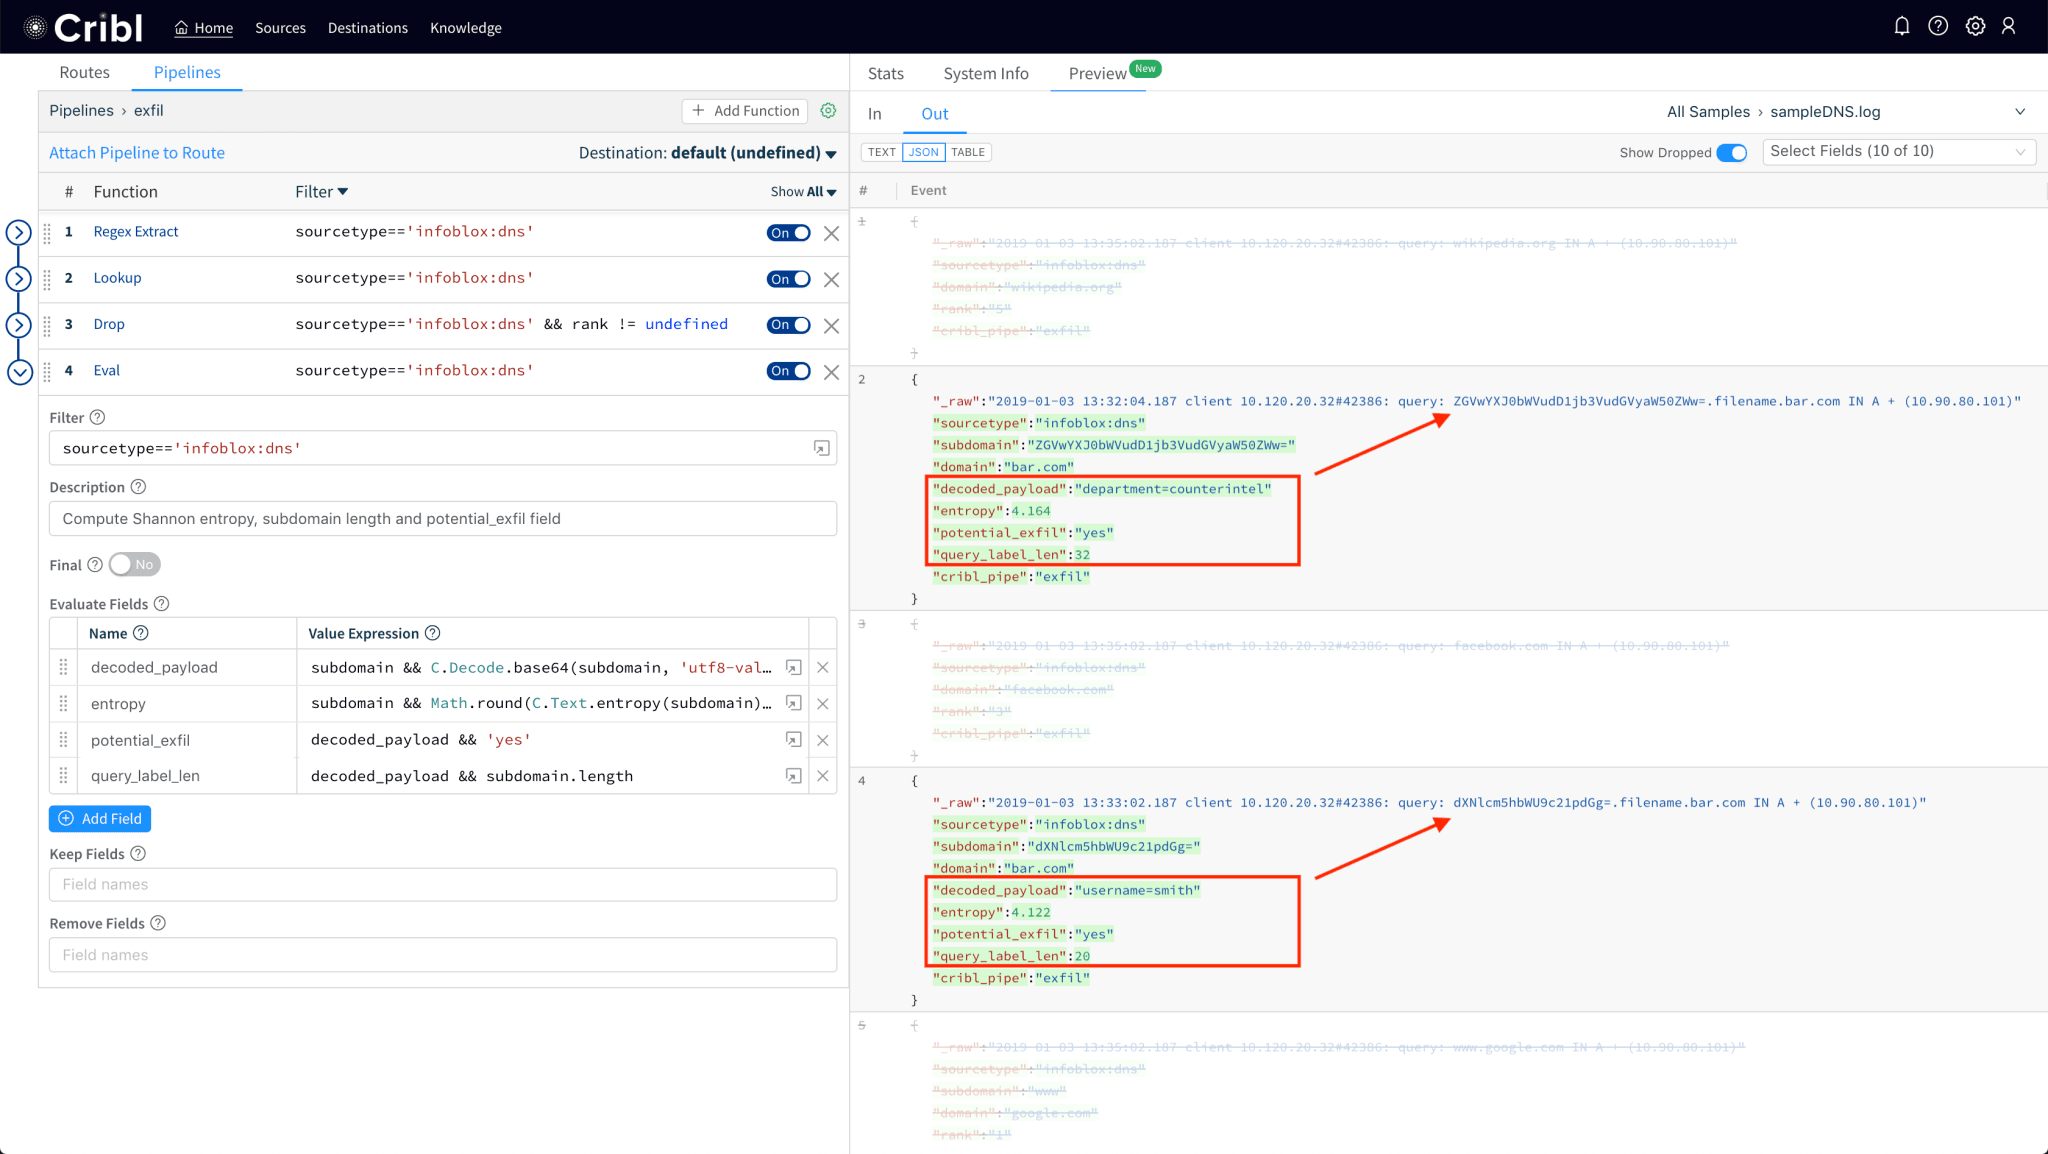Open the help question mark icon in header
This screenshot has height=1154, width=2048.
tap(1938, 27)
